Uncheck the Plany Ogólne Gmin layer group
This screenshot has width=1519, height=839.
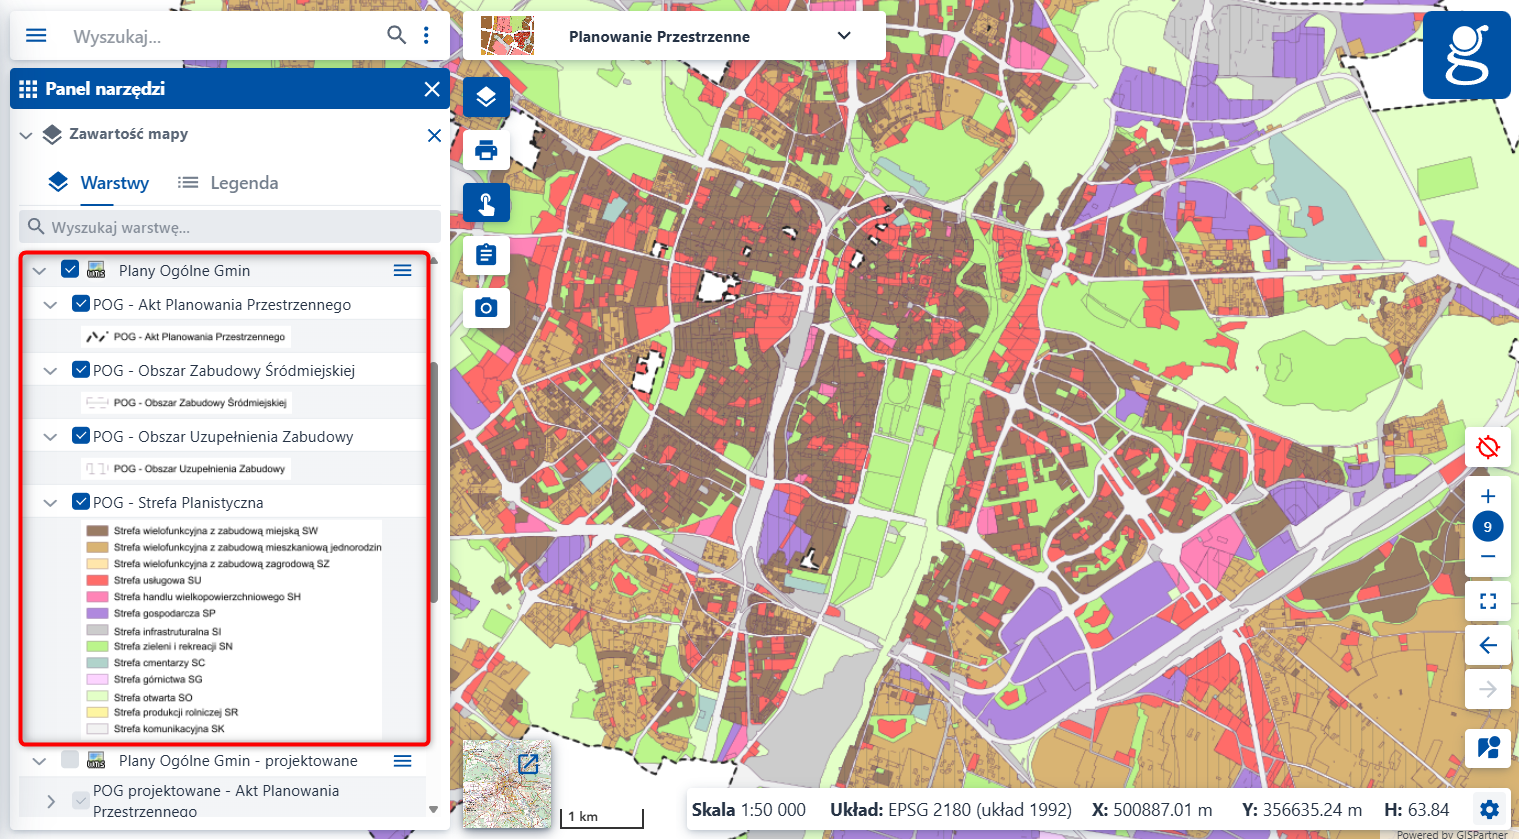[70, 270]
